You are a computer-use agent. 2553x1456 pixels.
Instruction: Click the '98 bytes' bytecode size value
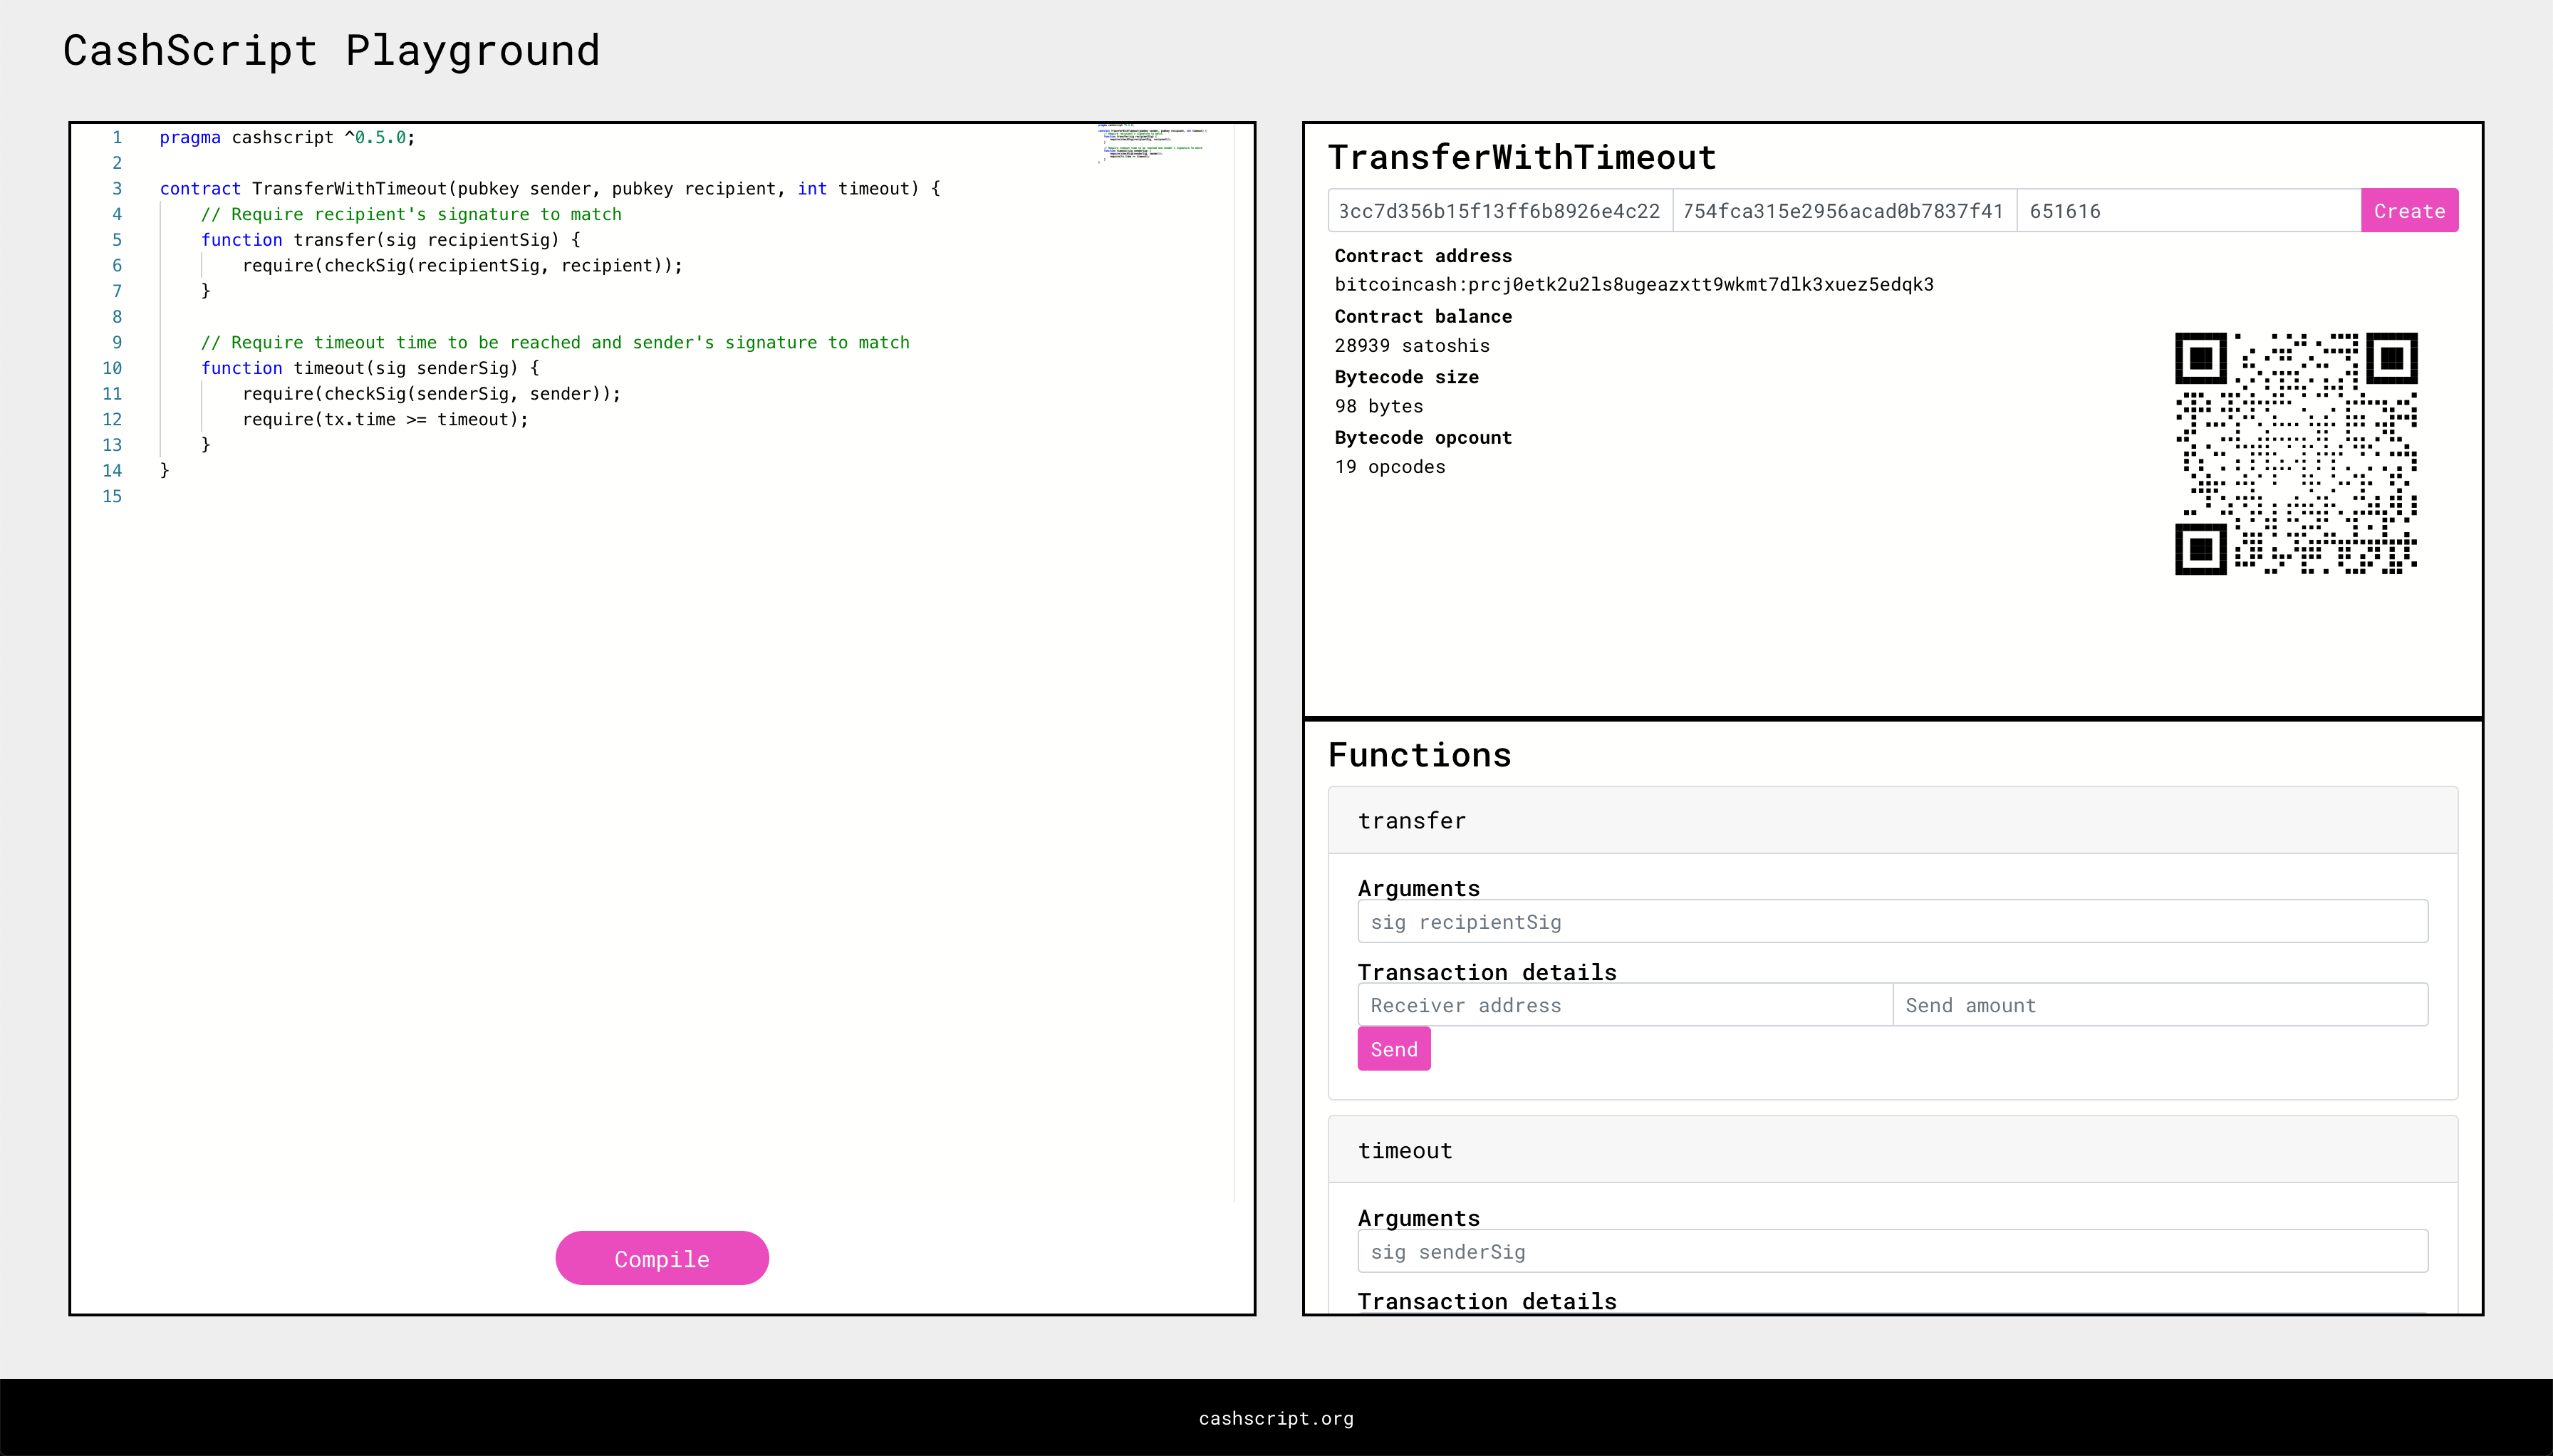1379,406
